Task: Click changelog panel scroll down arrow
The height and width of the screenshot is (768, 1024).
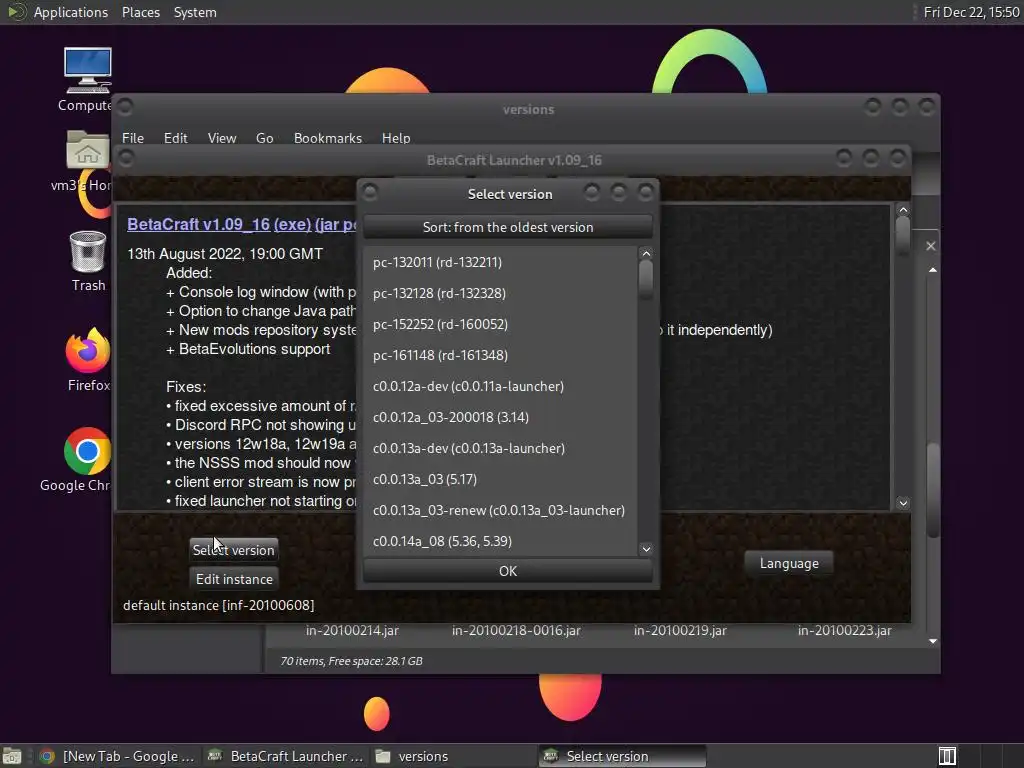Action: click(x=903, y=503)
